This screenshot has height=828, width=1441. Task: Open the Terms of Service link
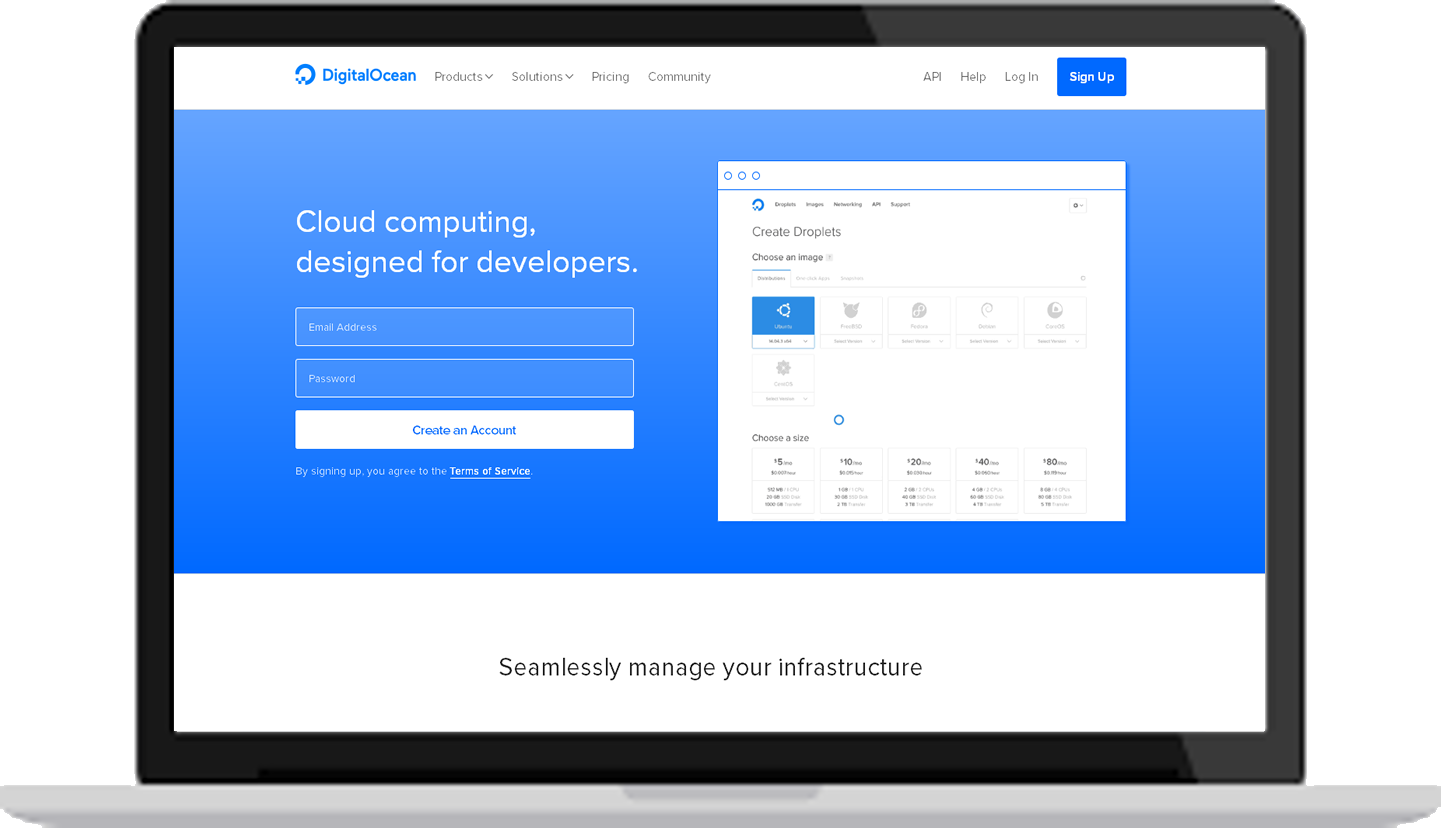pyautogui.click(x=490, y=471)
